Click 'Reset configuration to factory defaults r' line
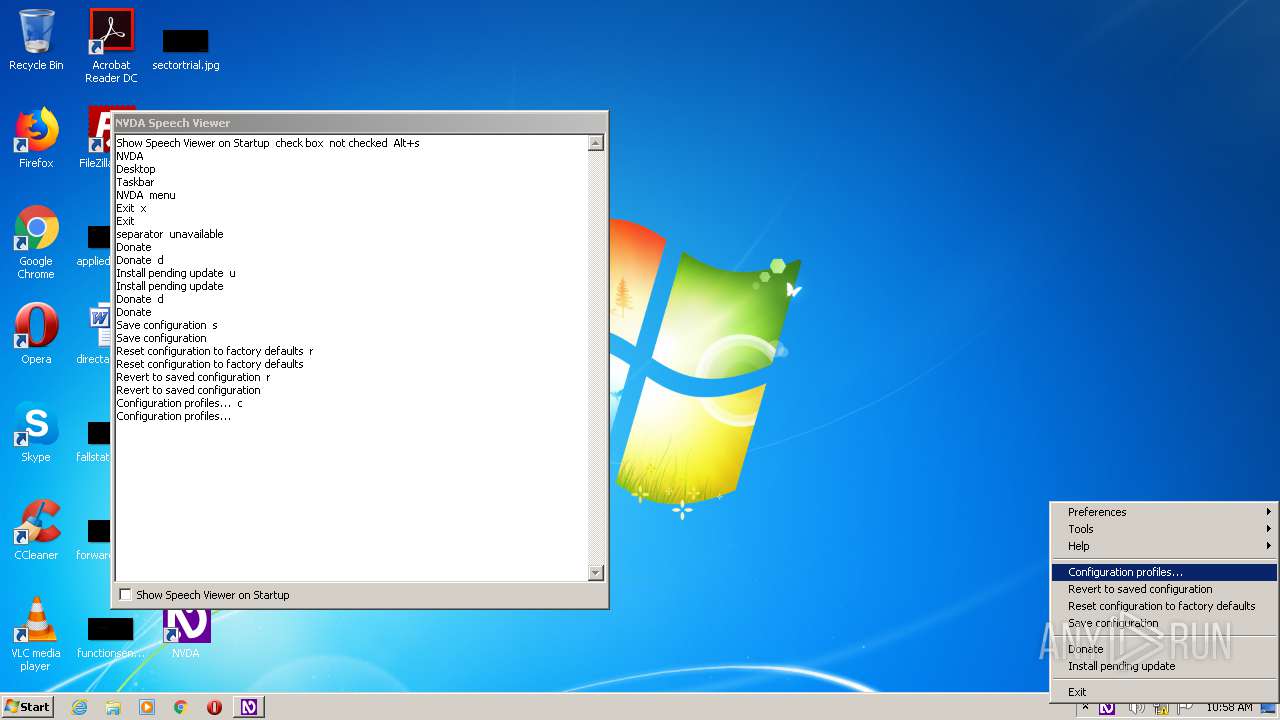This screenshot has height=720, width=1280. pos(215,351)
